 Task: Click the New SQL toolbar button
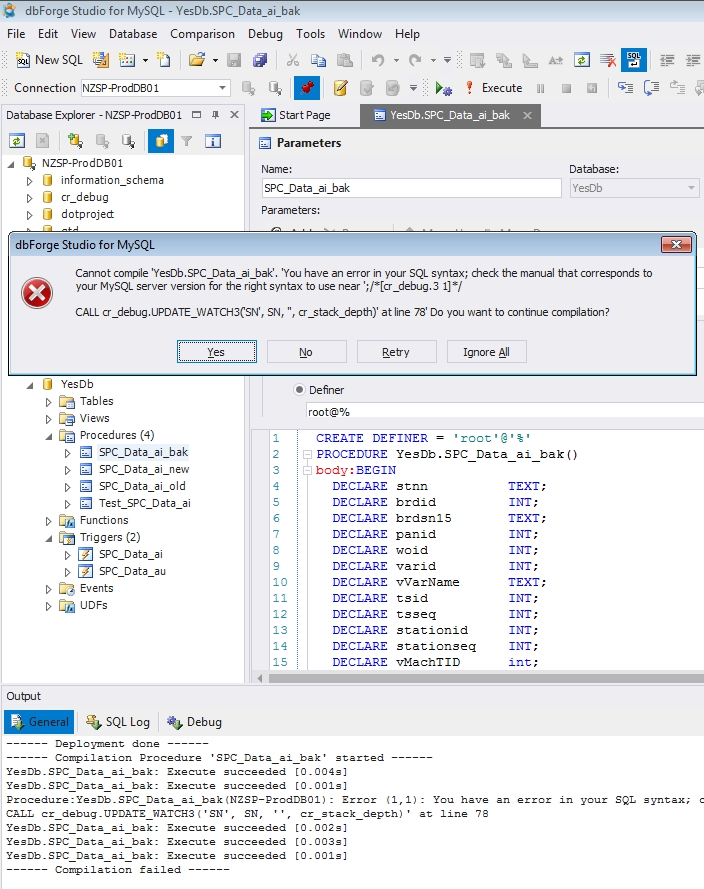(x=49, y=60)
